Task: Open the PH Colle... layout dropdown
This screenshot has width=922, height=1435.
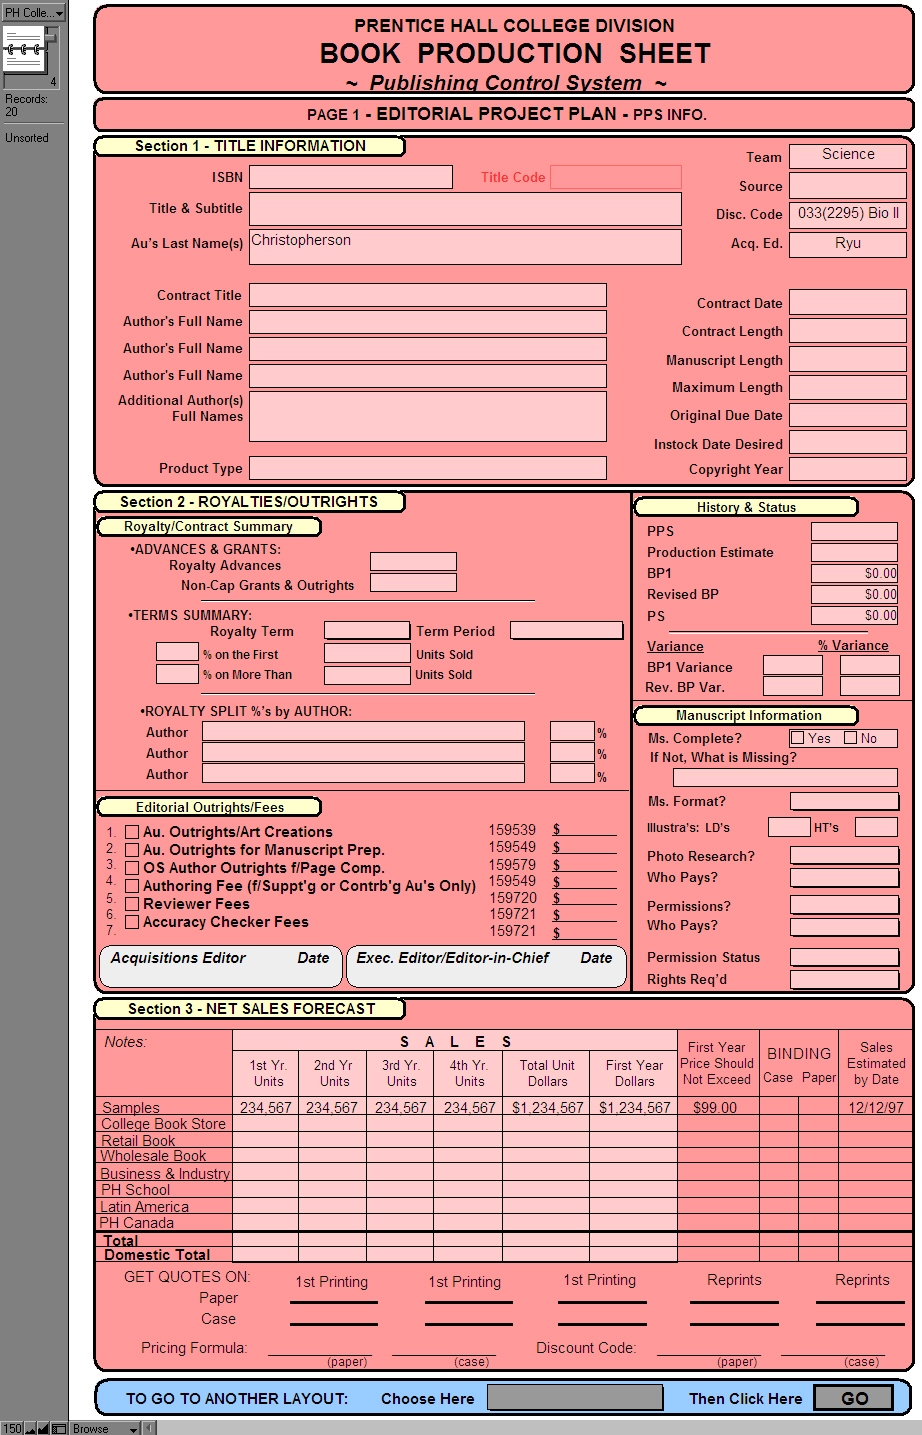Action: click(x=33, y=13)
